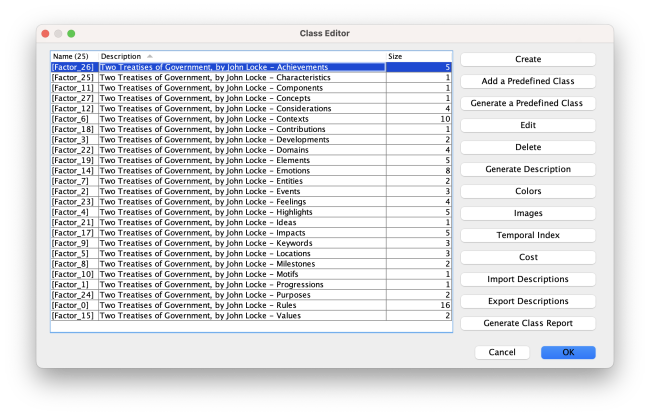
Task: Select the [Factor_21] name cell
Action: (75, 223)
